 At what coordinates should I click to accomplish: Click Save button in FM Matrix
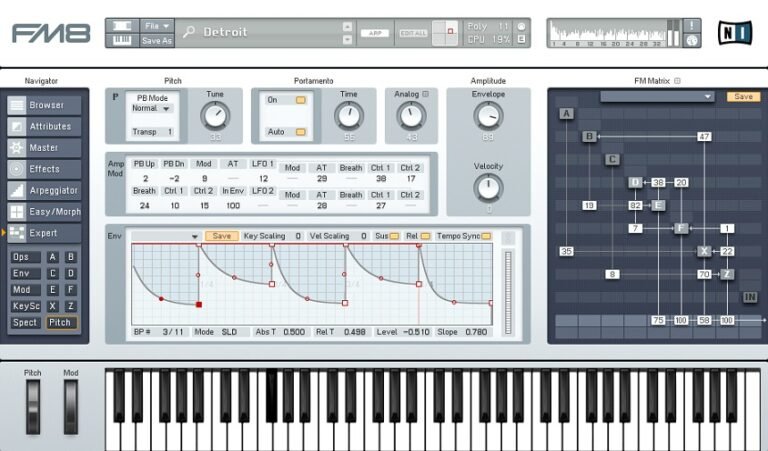743,97
